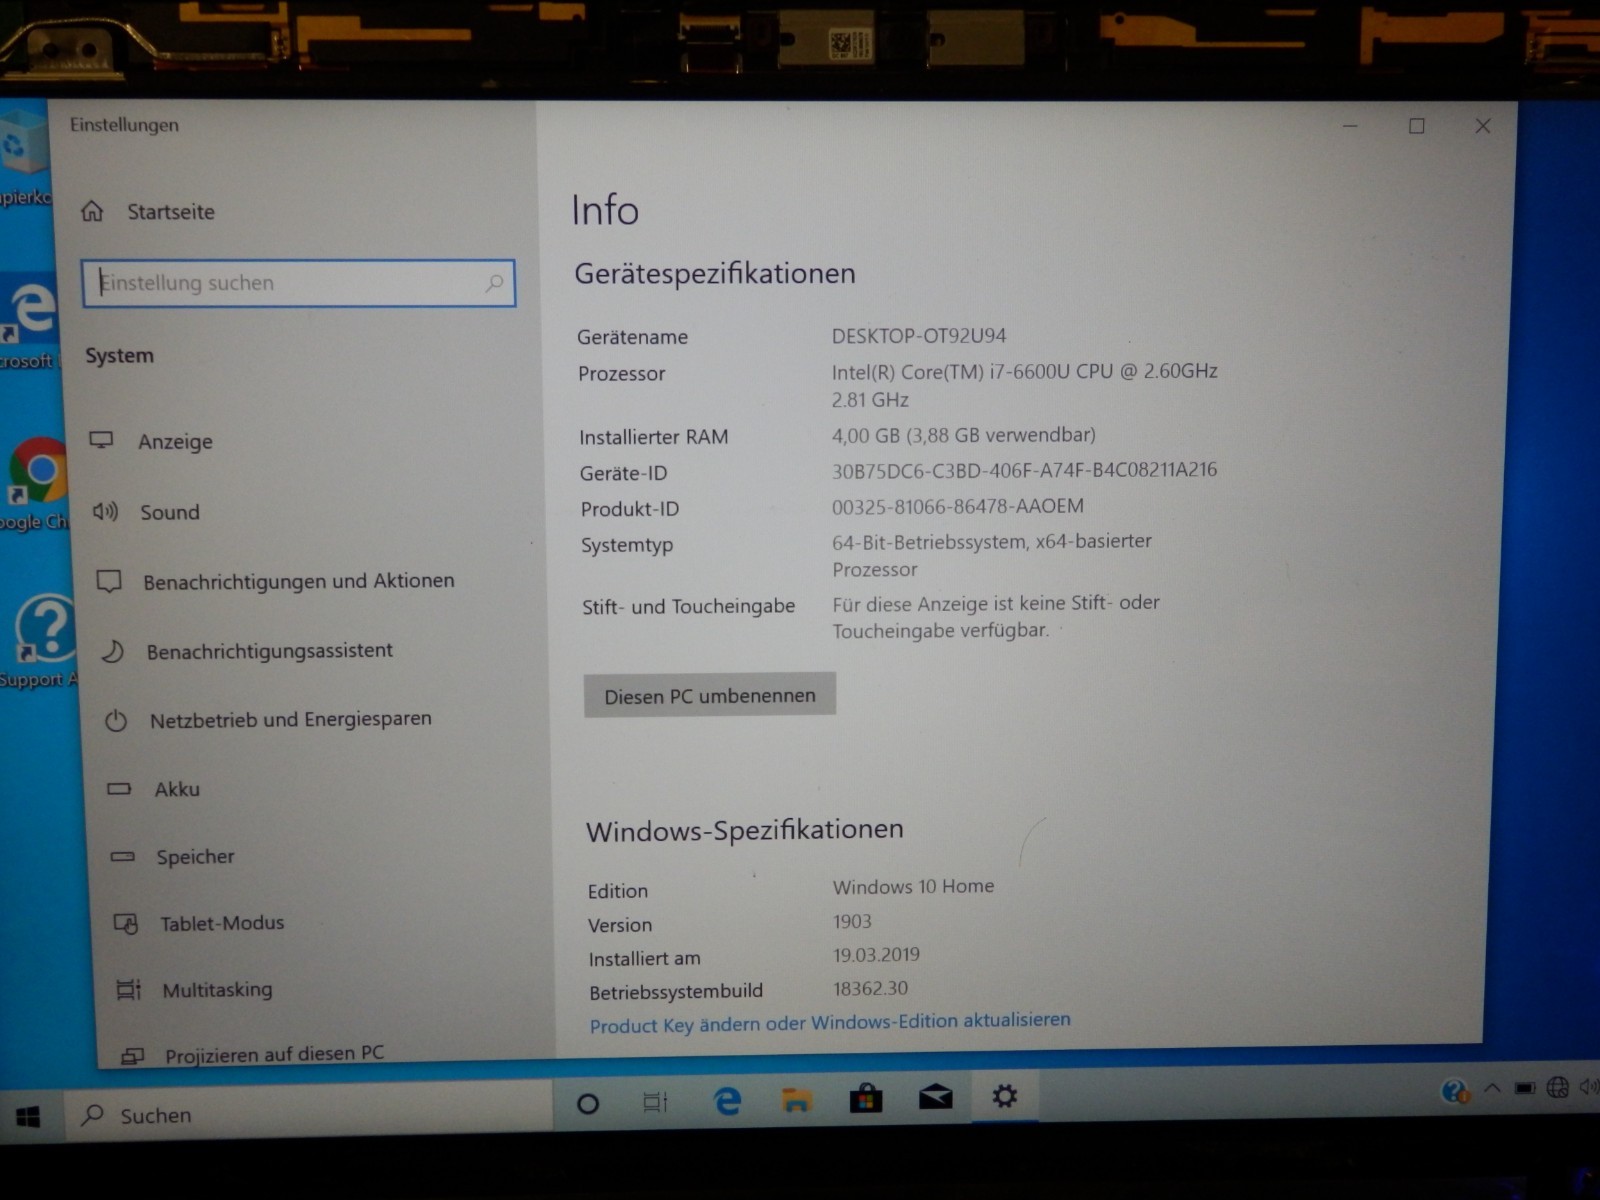The image size is (1600, 1200).
Task: Open the Windows Start menu
Action: (x=28, y=1116)
